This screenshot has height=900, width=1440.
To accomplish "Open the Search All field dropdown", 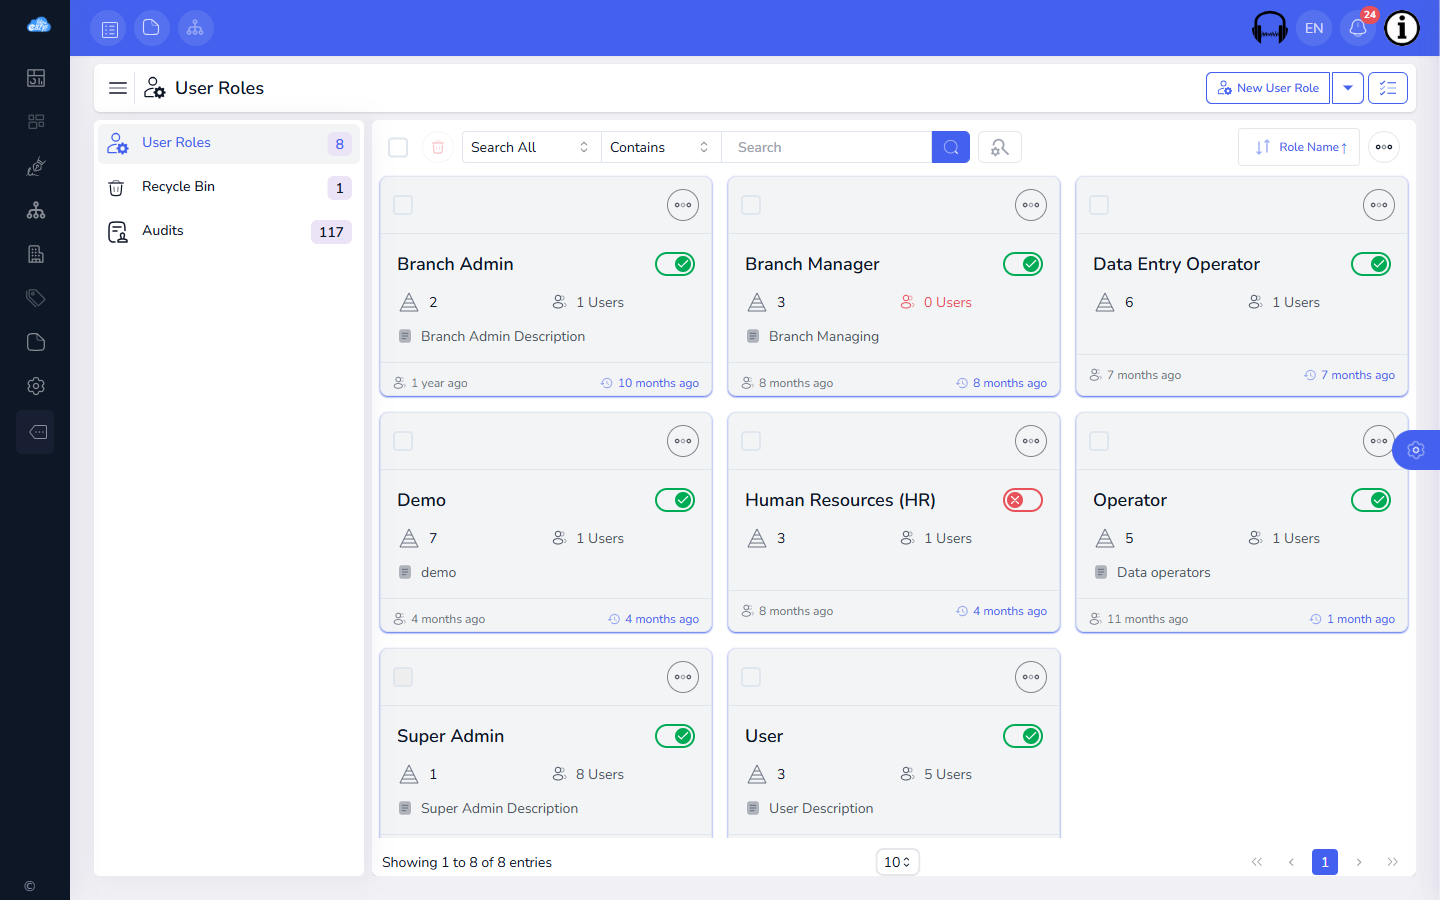I will pyautogui.click(x=531, y=147).
